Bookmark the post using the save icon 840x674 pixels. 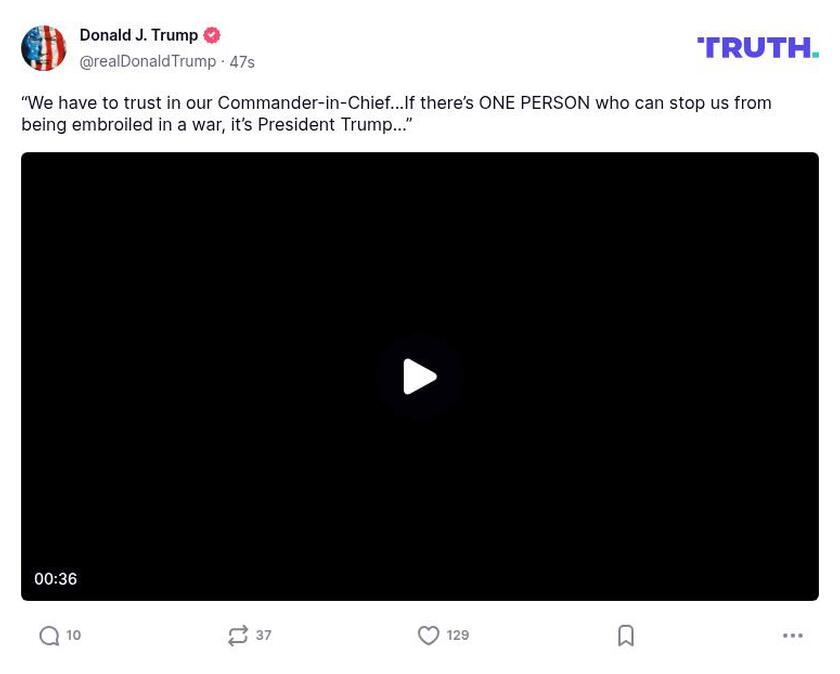coord(626,634)
